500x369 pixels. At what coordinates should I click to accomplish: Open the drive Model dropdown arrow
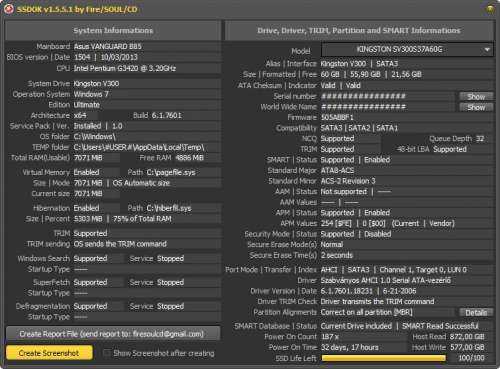tap(487, 50)
